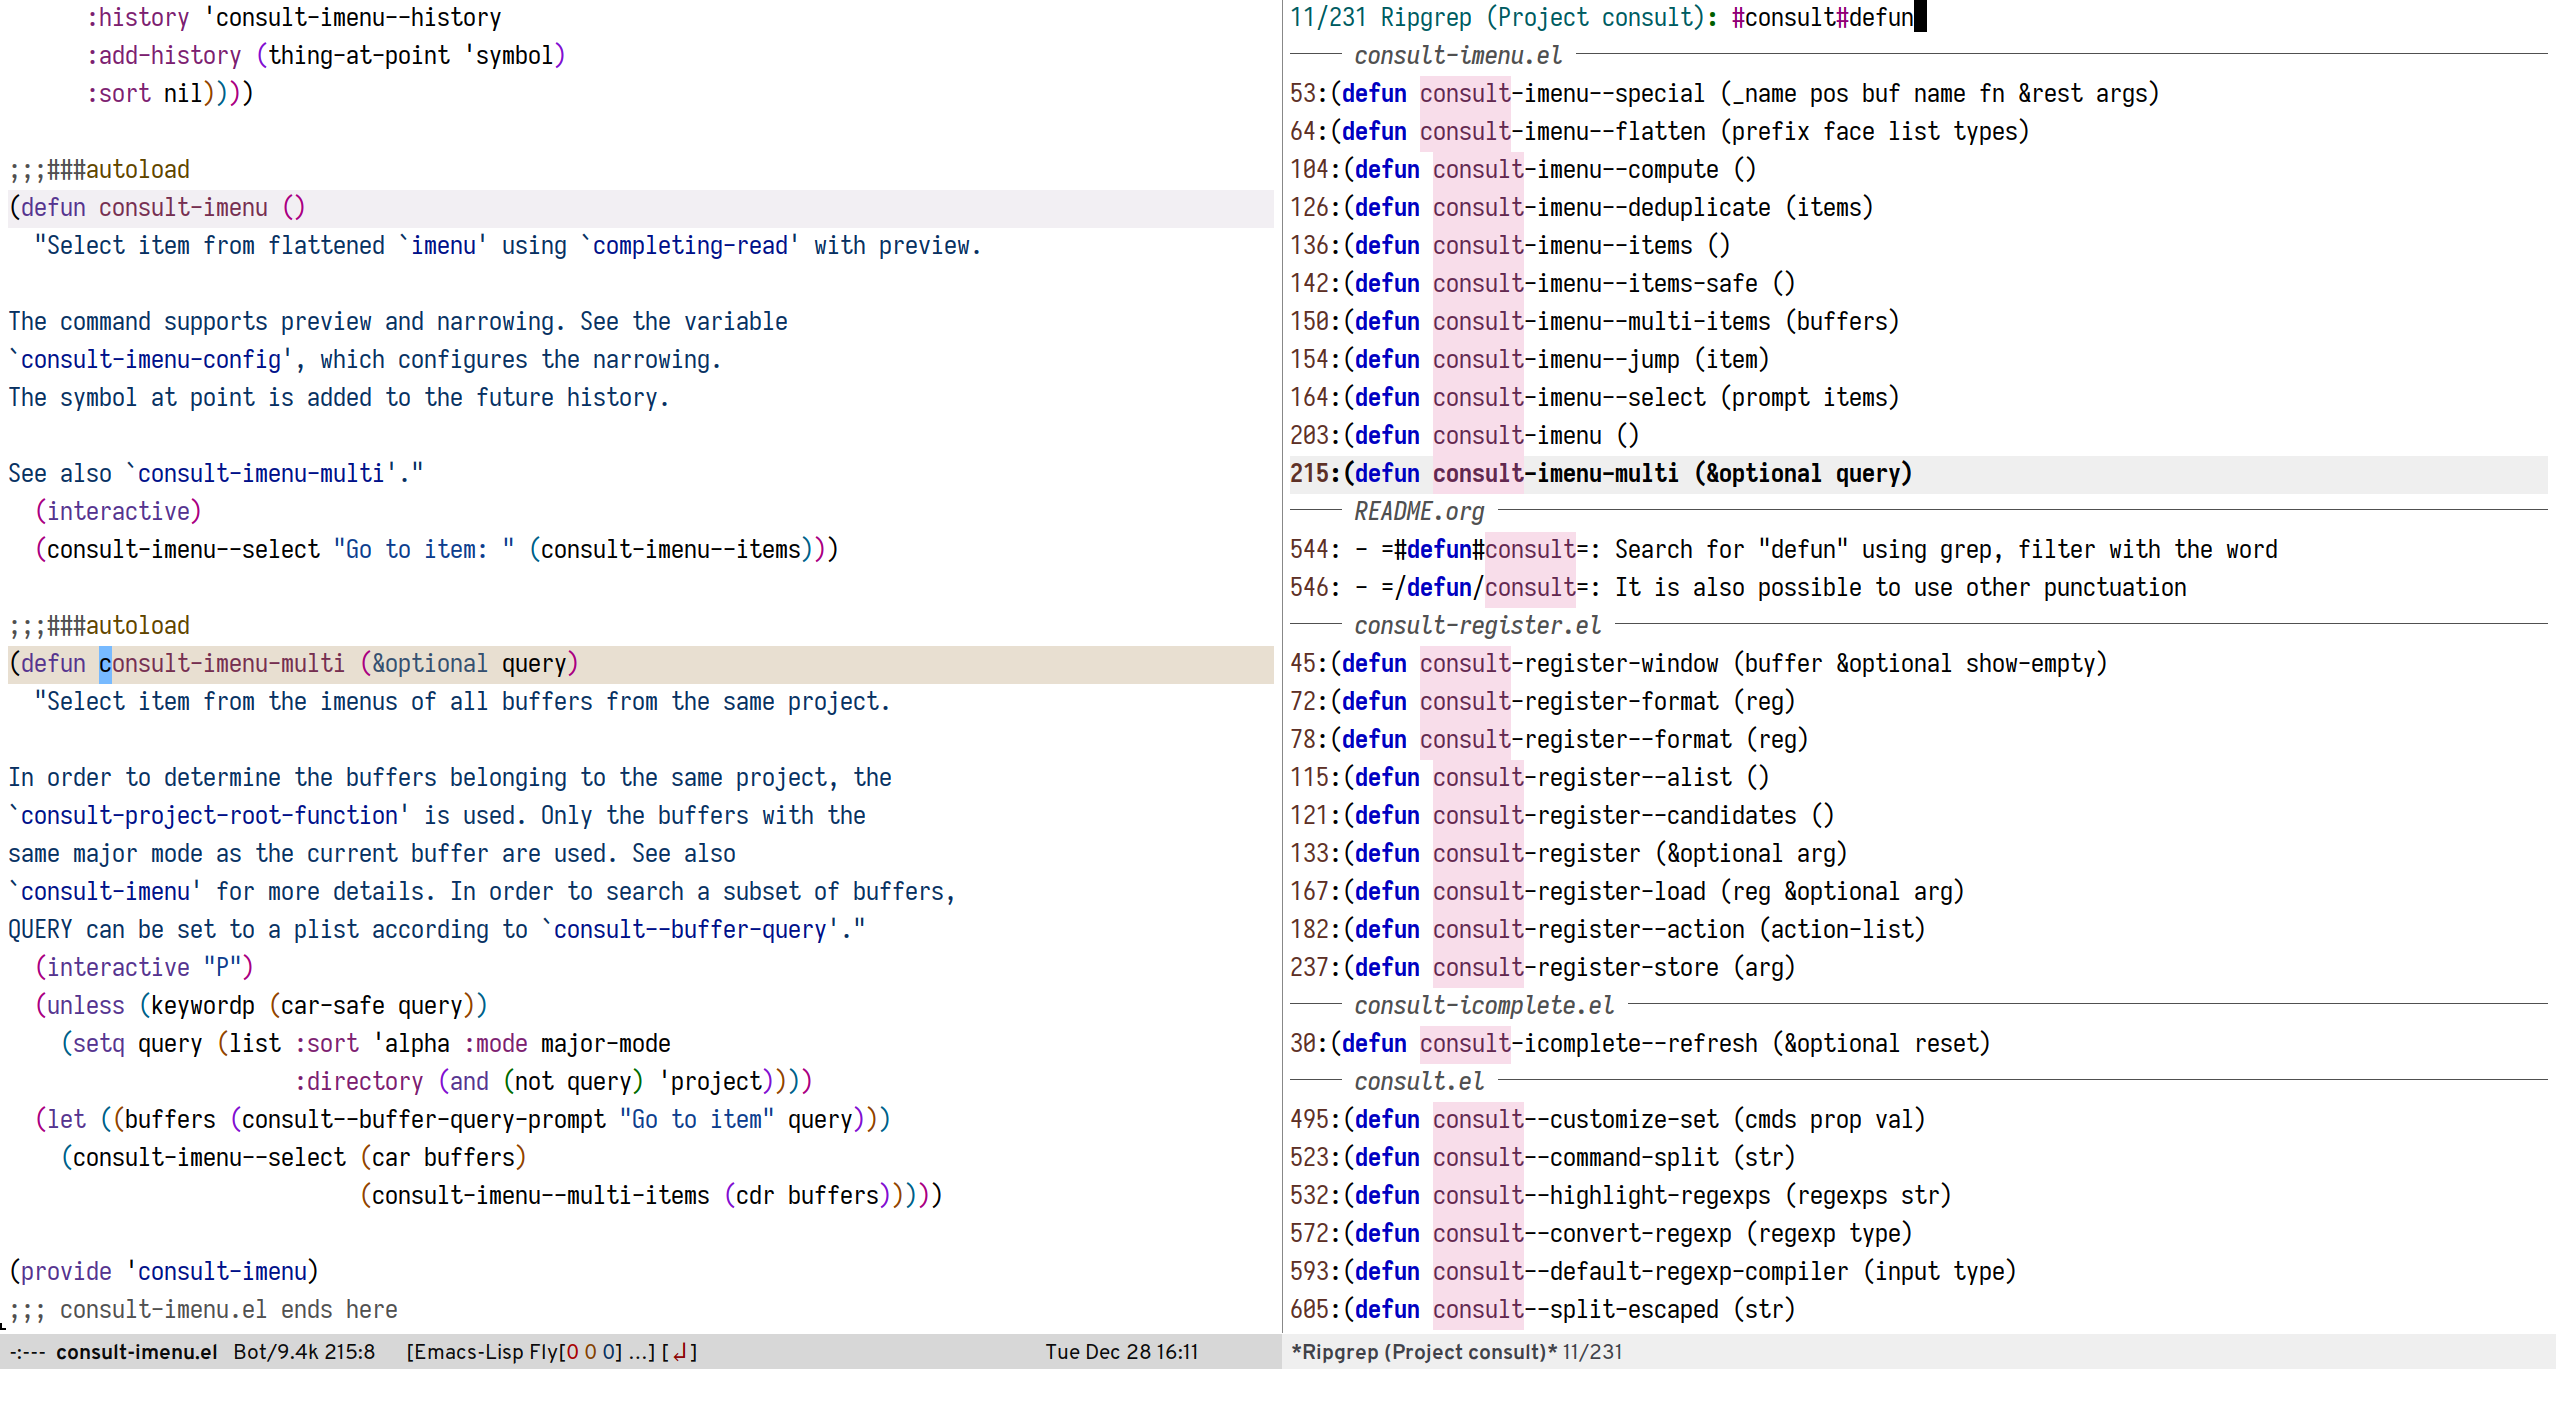The width and height of the screenshot is (2556, 1401).
Task: Click the `completing-read' symbol in docstring
Action: coord(690,245)
